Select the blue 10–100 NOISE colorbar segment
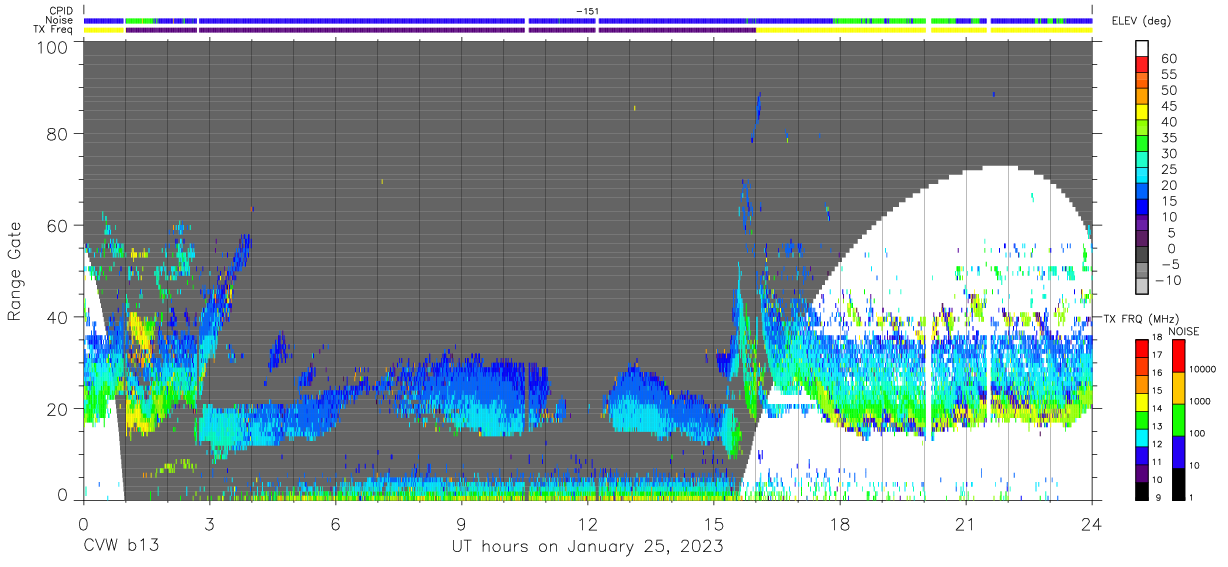The width and height of the screenshot is (1228, 567). tap(1177, 451)
